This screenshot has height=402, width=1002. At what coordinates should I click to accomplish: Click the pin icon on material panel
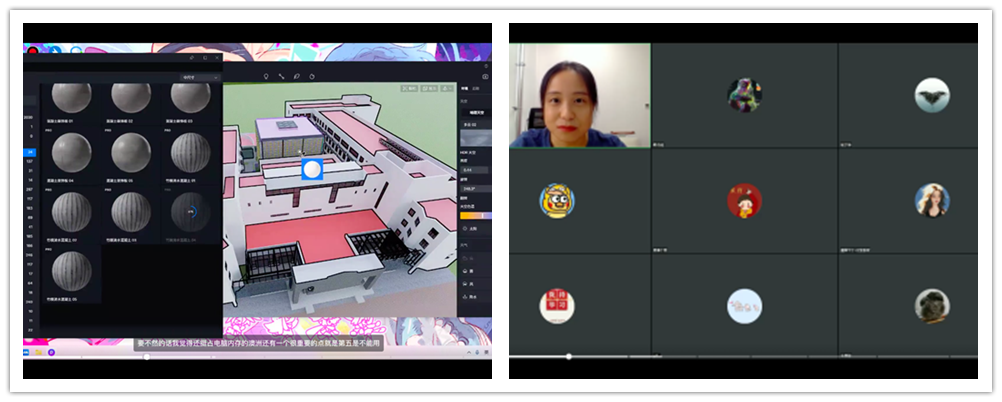(192, 58)
